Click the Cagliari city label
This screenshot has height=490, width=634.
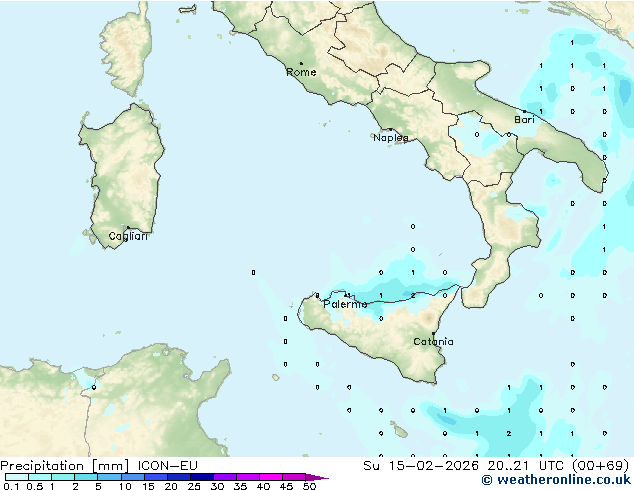pyautogui.click(x=128, y=236)
